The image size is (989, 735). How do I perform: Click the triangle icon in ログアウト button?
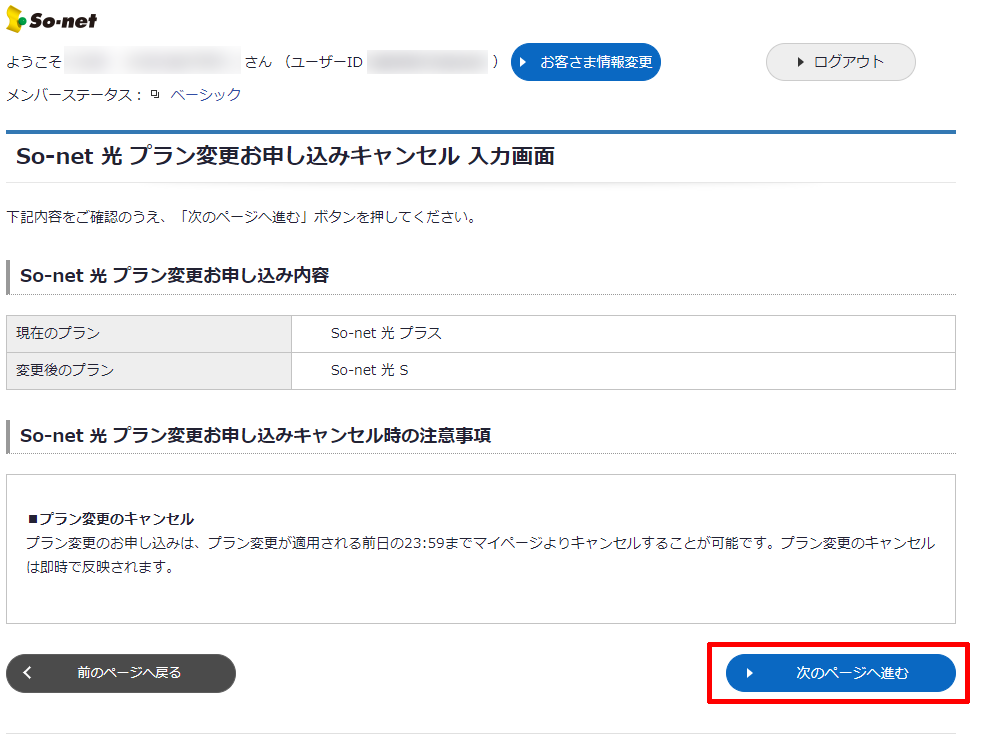point(801,62)
